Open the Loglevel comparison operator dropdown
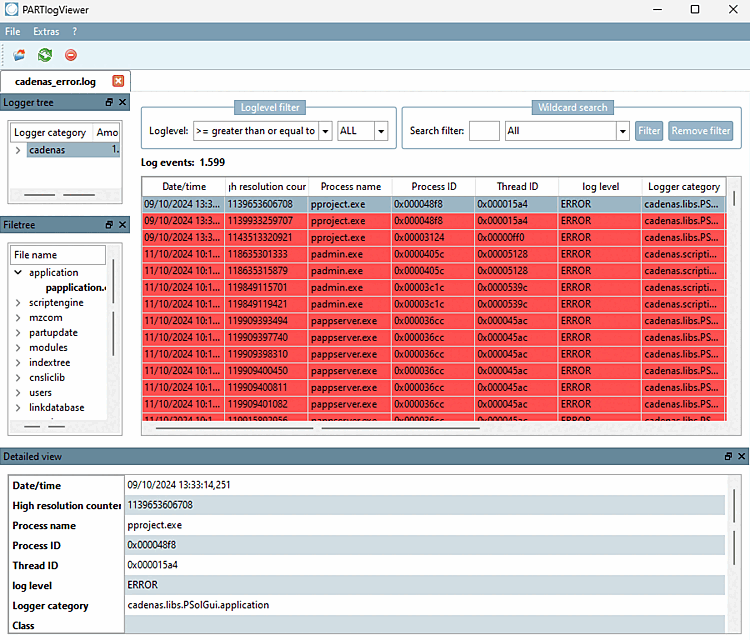Screen dimensions: 750x640 pos(325,131)
